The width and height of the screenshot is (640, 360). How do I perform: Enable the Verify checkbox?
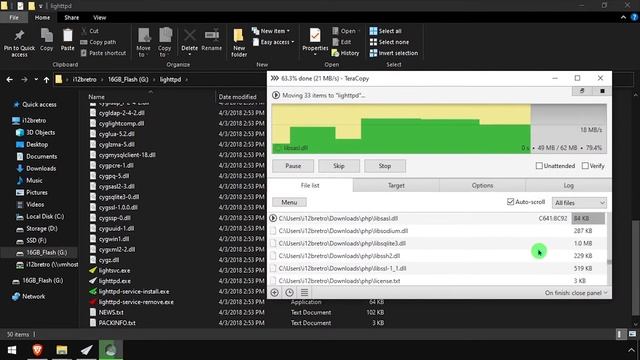coord(585,166)
